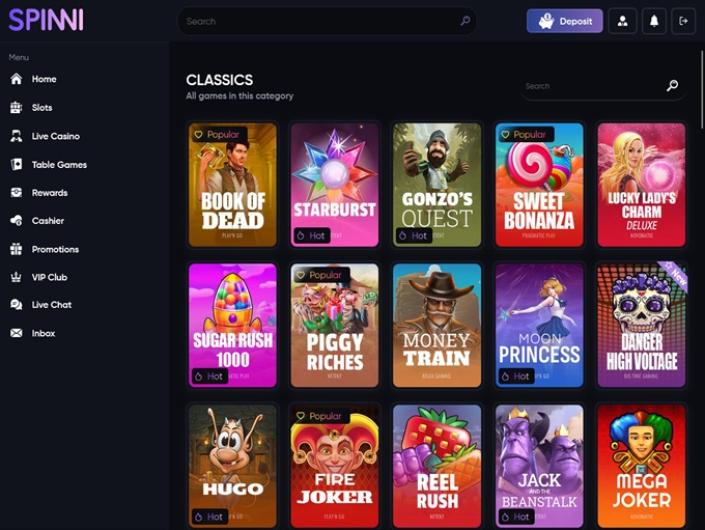The width and height of the screenshot is (705, 530).
Task: Click the top search bar magnifier icon
Action: 465,21
